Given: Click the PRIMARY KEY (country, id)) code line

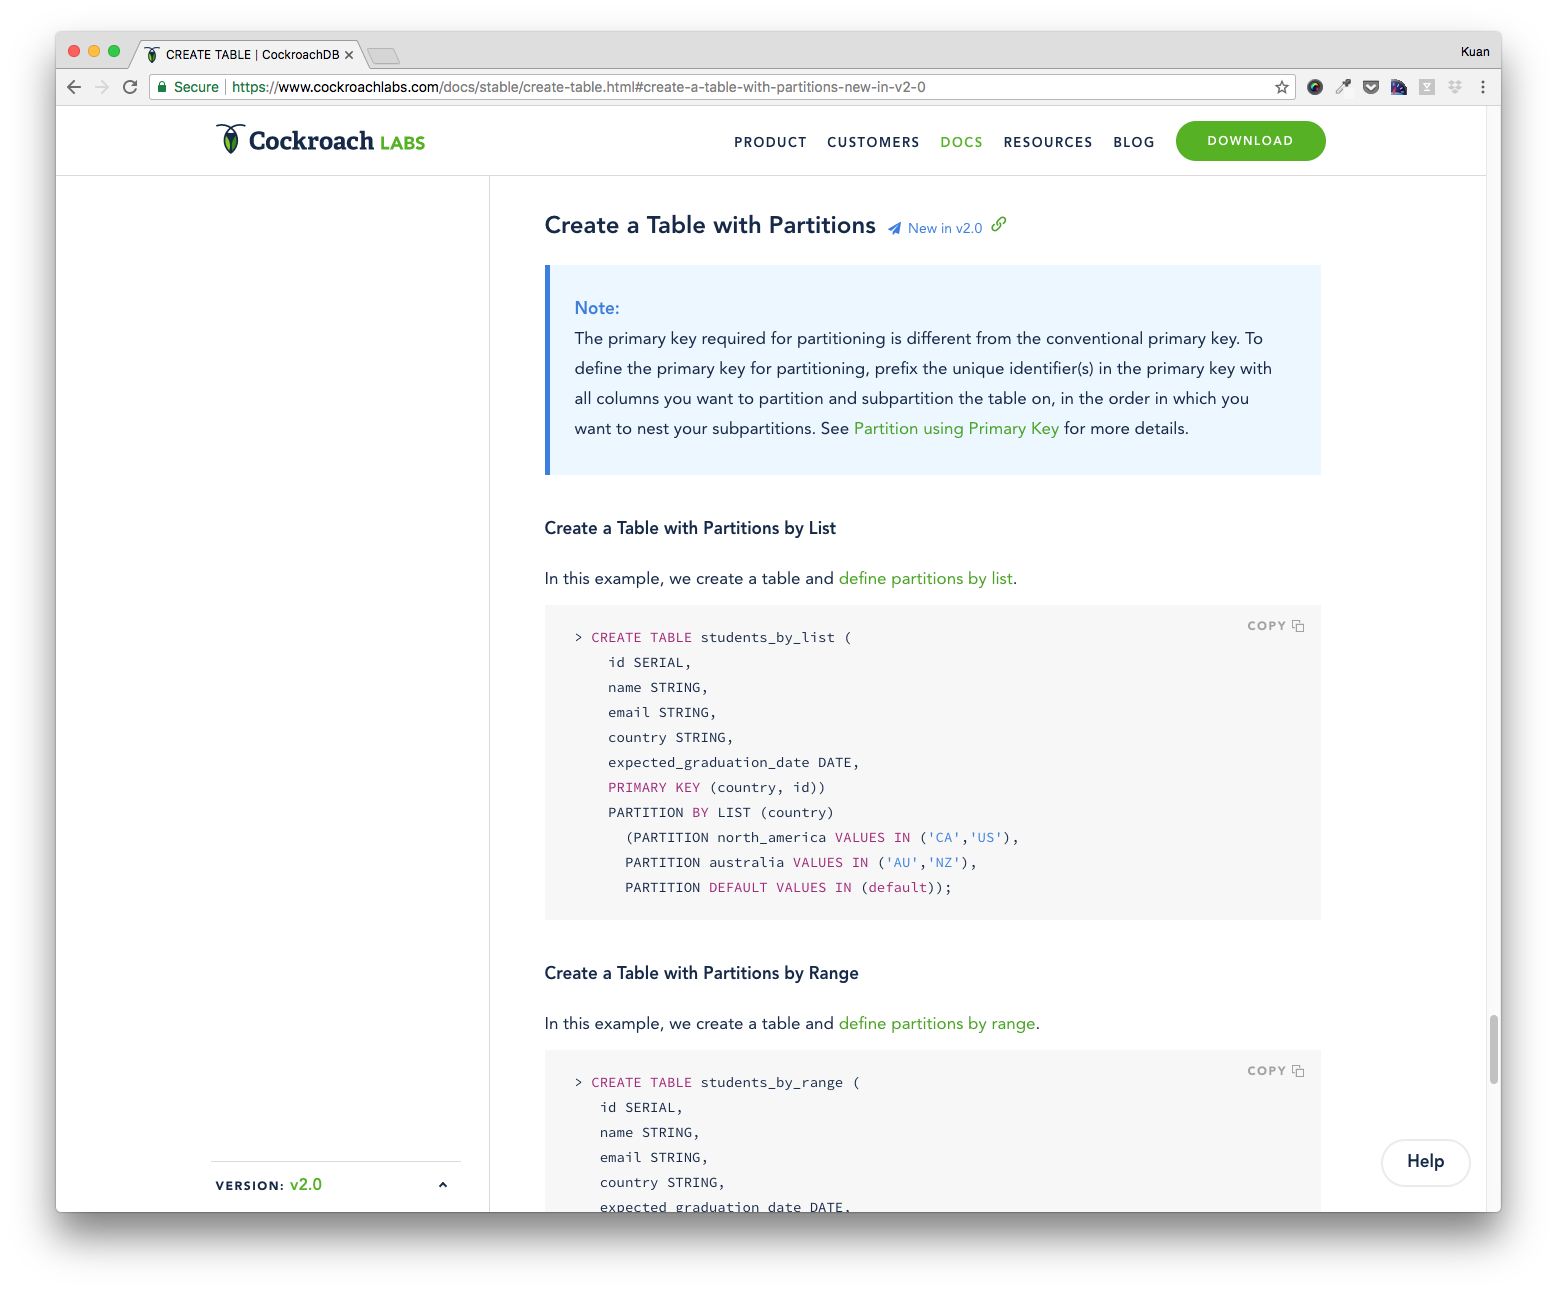Looking at the screenshot, I should tap(716, 788).
